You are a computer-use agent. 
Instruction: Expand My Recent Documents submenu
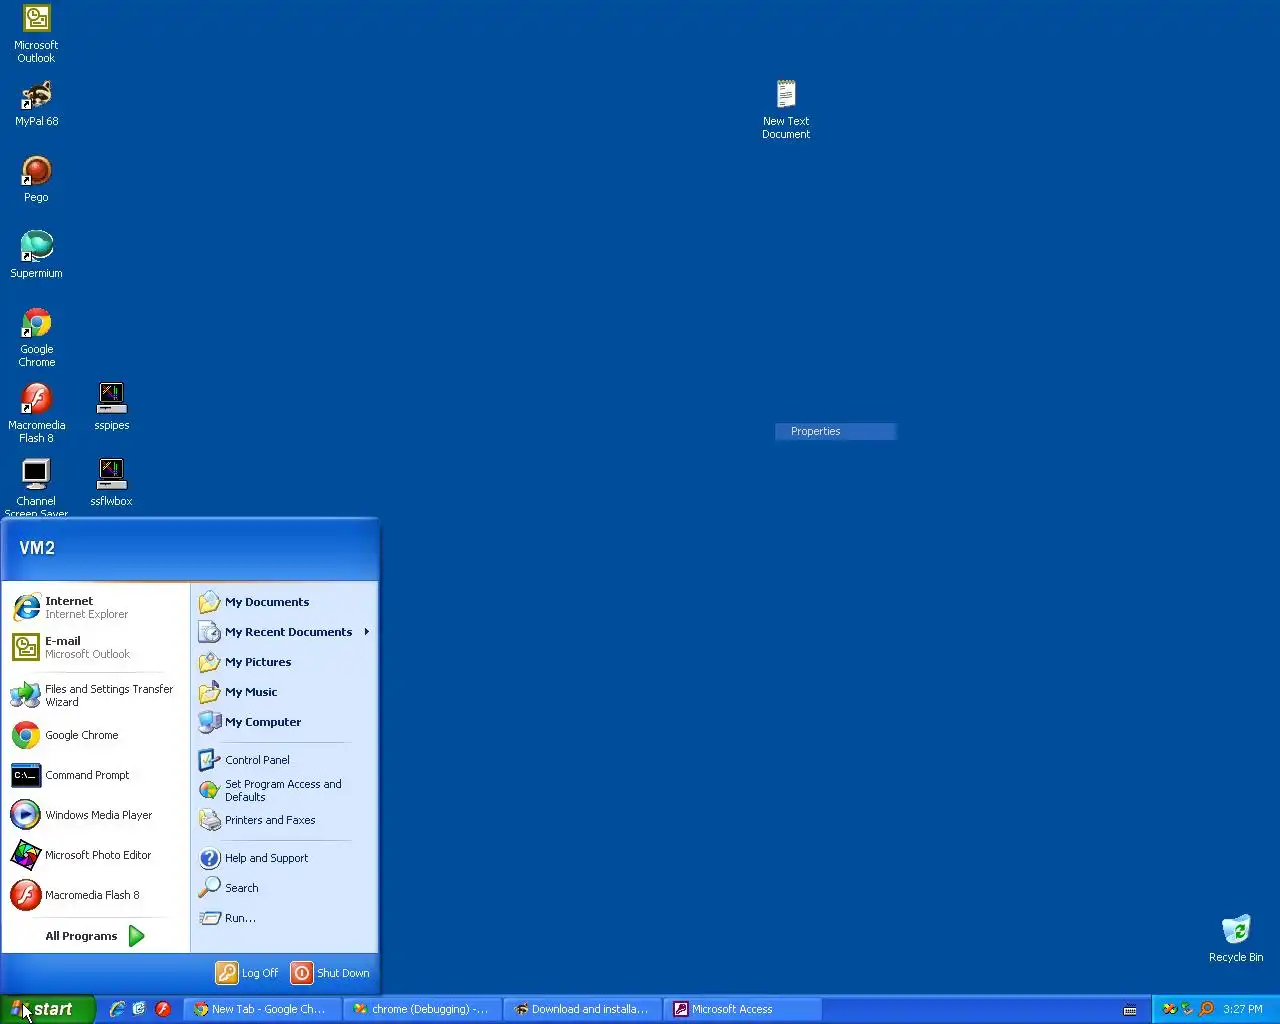point(284,632)
